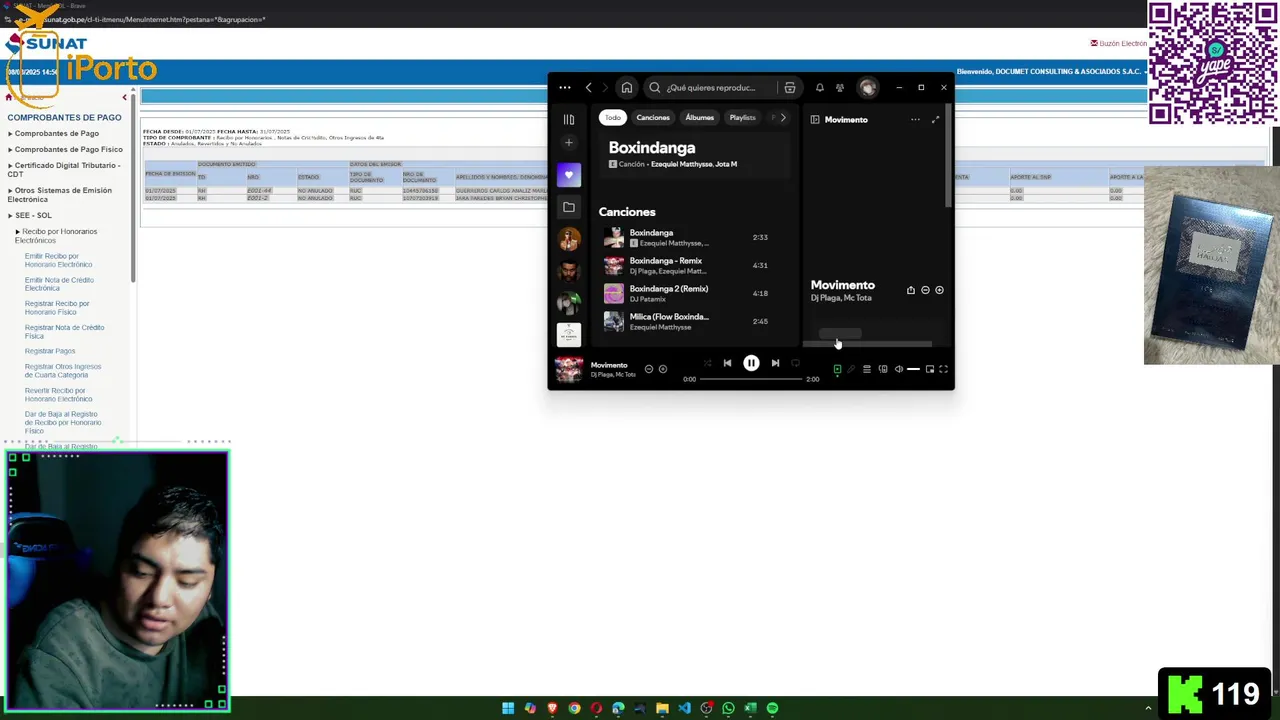Image resolution: width=1280 pixels, height=720 pixels.
Task: Select the Canciones filter chip
Action: click(x=653, y=118)
